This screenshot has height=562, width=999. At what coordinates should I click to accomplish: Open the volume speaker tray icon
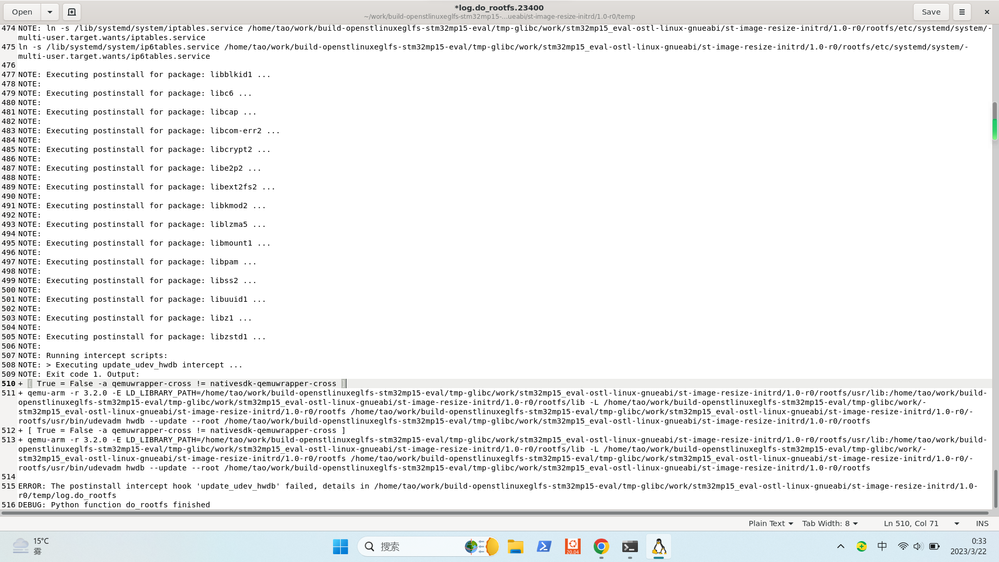[917, 546]
